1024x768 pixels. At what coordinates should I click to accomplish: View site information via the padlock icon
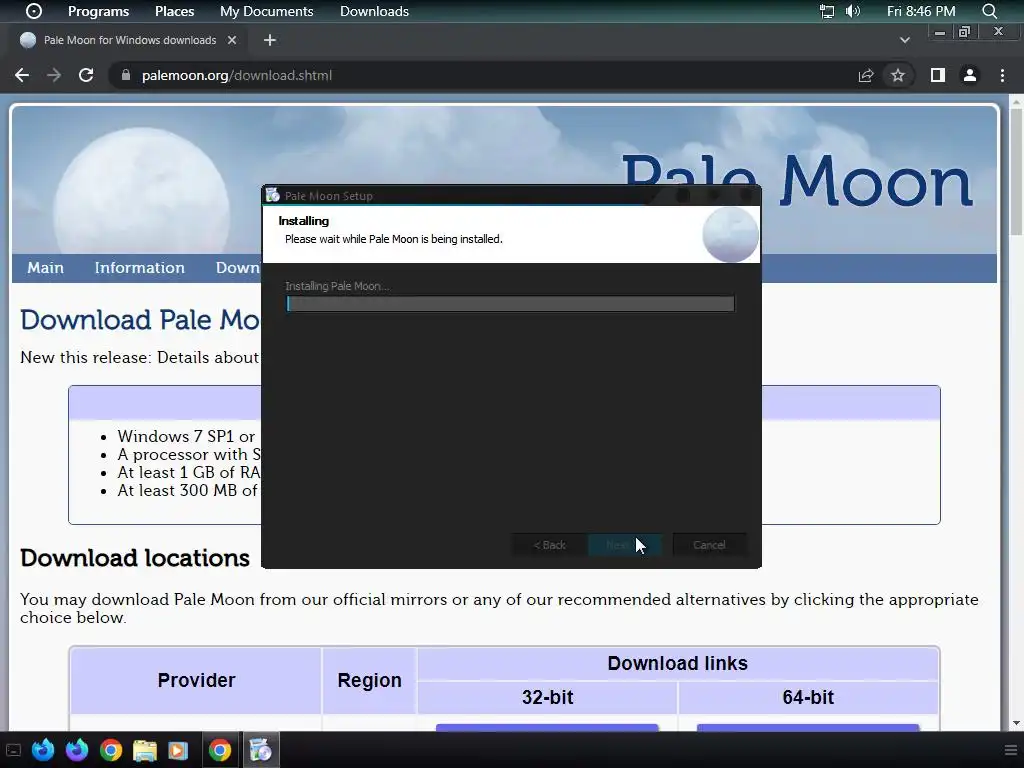125,75
